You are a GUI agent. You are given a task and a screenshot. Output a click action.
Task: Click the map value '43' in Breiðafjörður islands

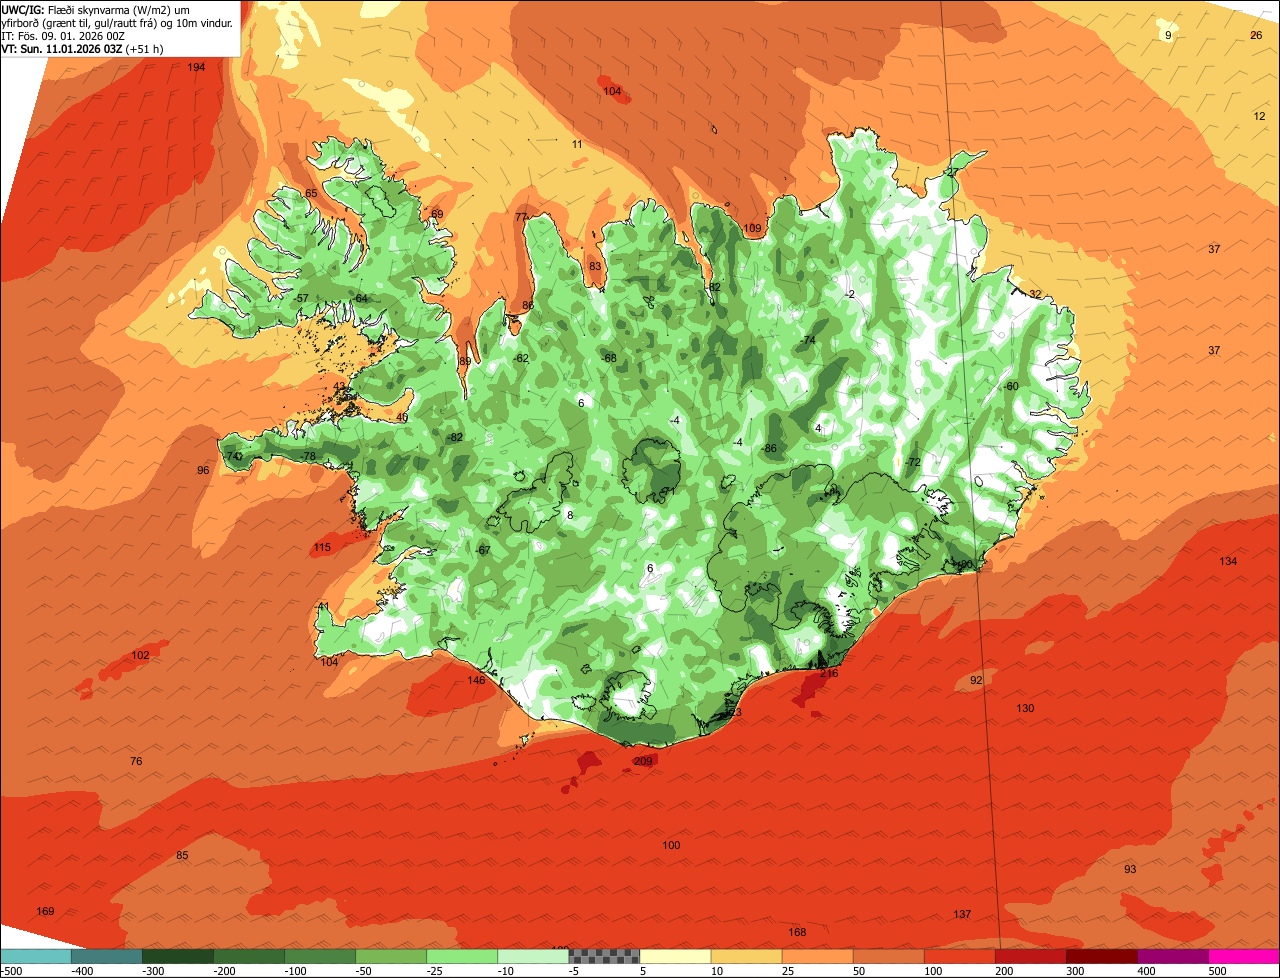point(340,386)
